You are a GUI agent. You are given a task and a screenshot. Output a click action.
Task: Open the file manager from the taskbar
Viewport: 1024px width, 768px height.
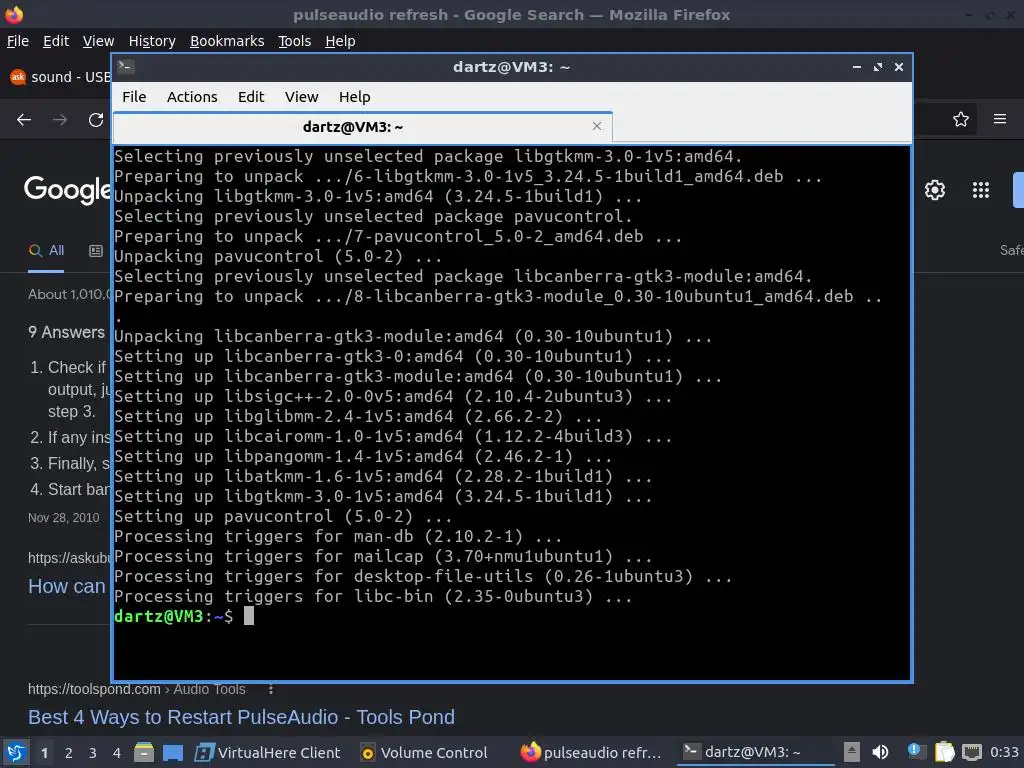(144, 752)
